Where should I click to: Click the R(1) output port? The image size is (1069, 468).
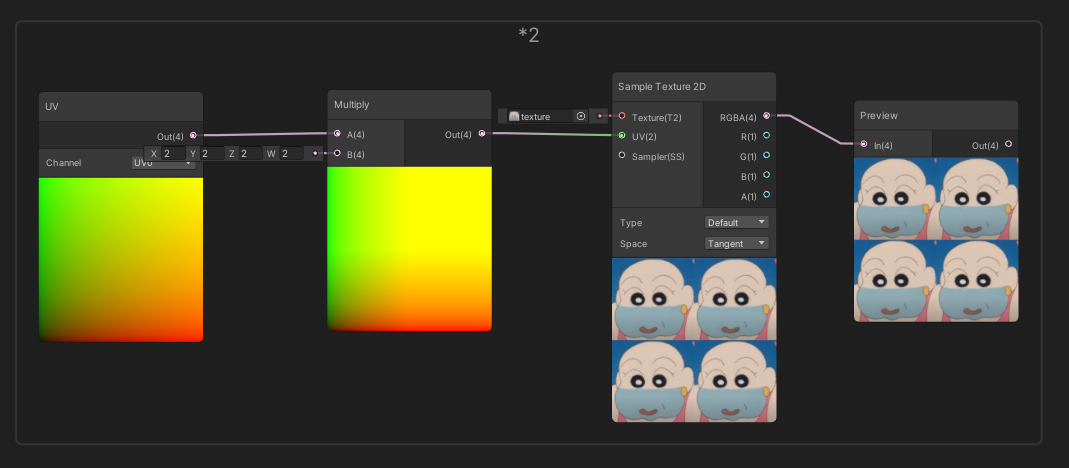click(x=767, y=136)
